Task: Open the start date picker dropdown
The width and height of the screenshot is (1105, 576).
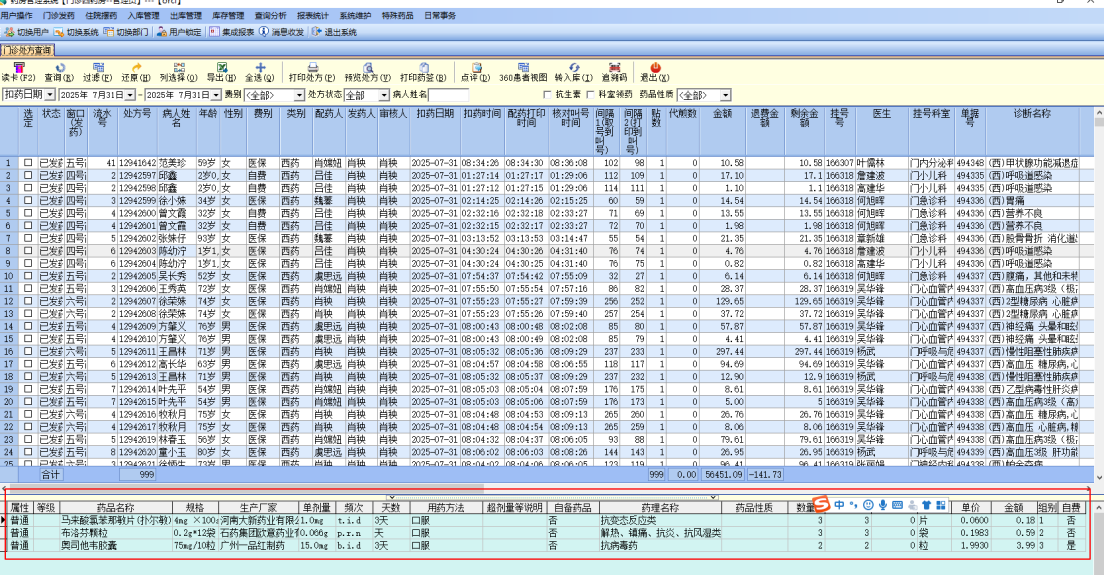Action: pos(130,94)
